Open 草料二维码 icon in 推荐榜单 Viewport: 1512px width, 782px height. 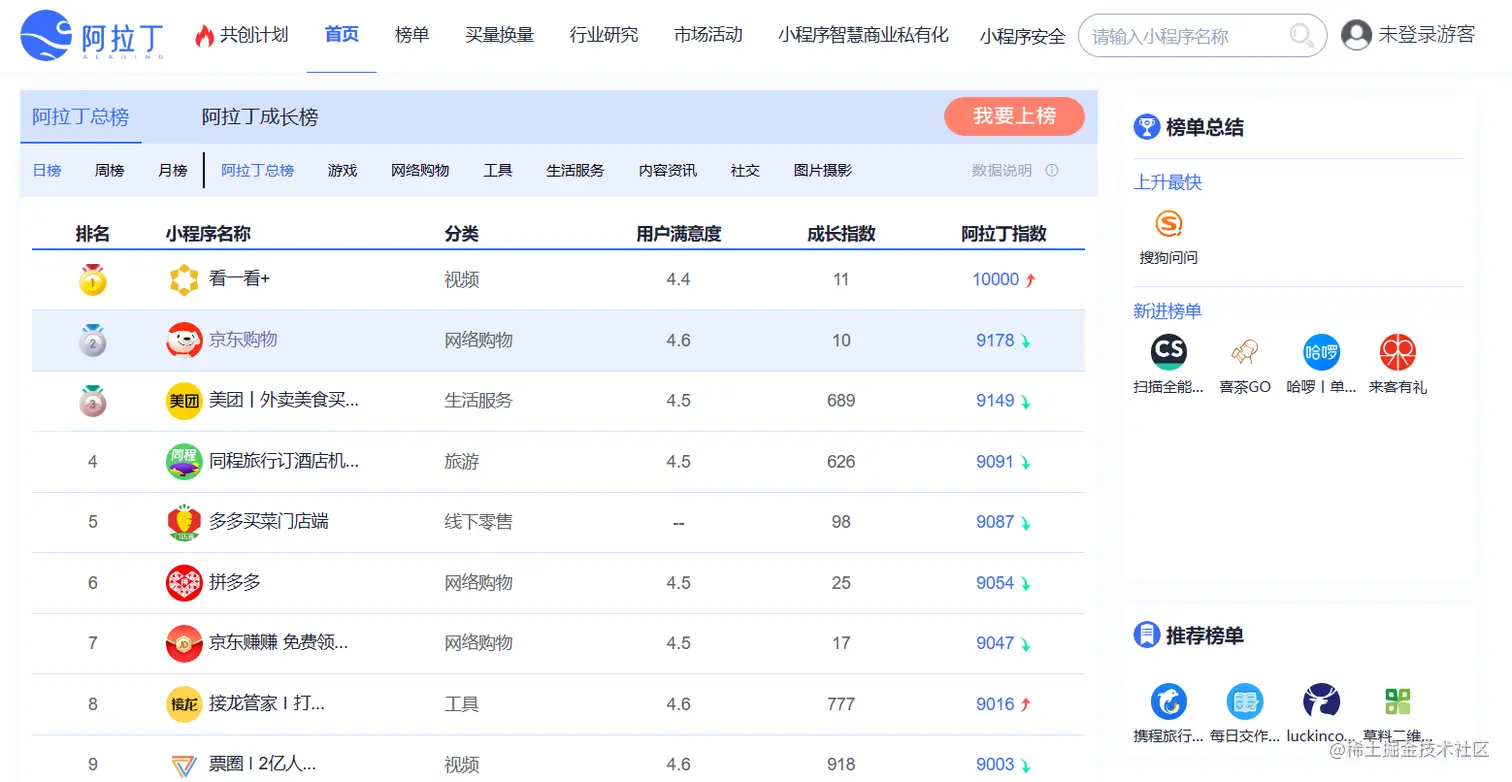(1398, 701)
